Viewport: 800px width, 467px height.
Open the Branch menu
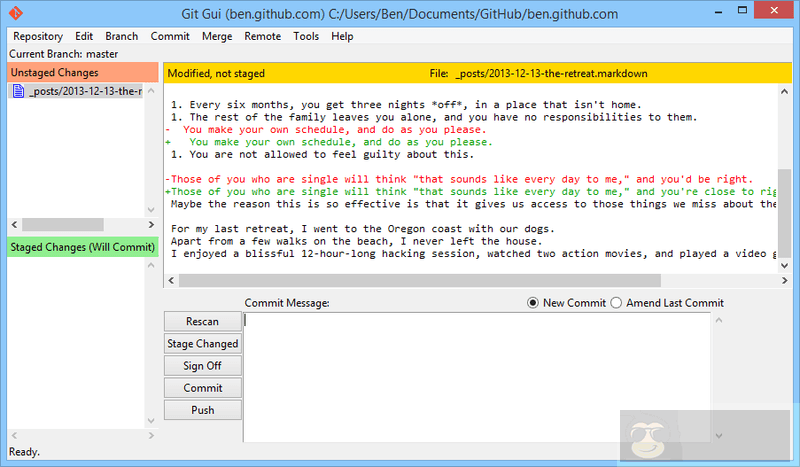click(x=121, y=36)
